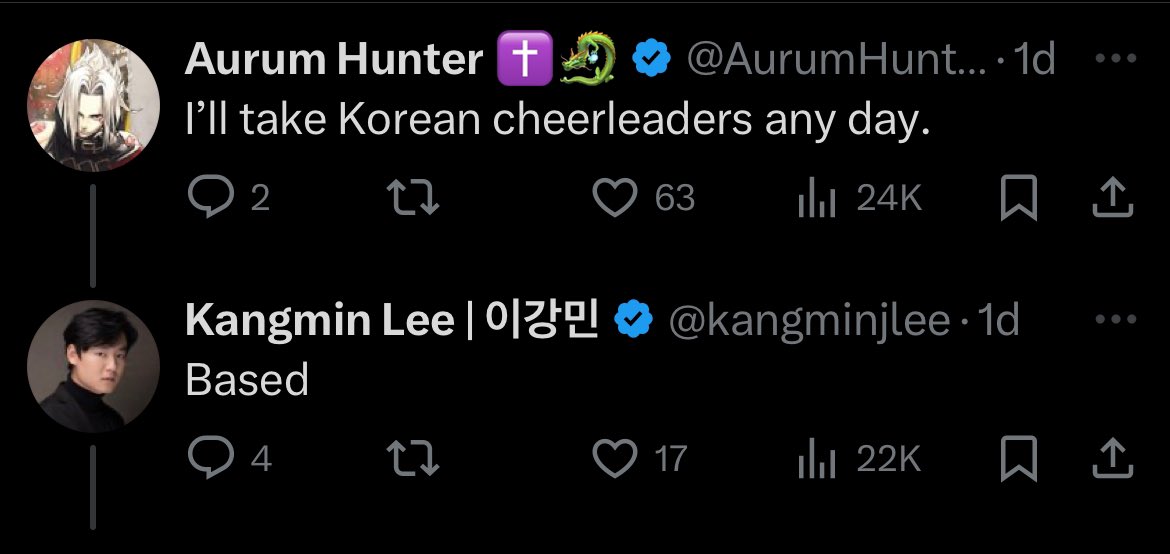Viewport: 1170px width, 554px height.
Task: Bookmark Aurum Hunter's tweet
Action: pos(1017,199)
